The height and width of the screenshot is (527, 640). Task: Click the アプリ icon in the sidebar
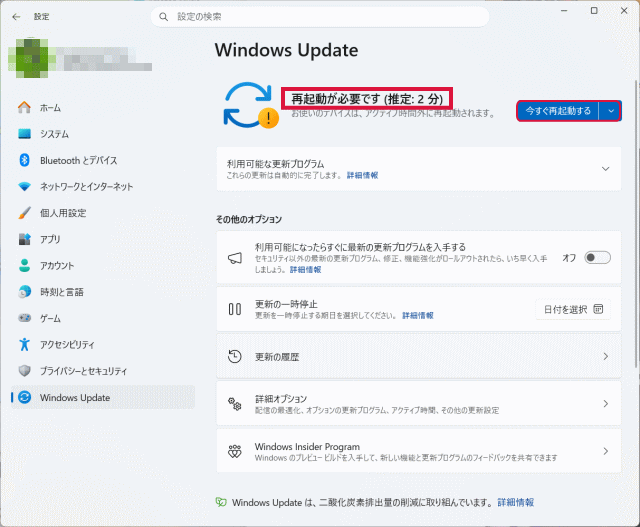(24, 239)
